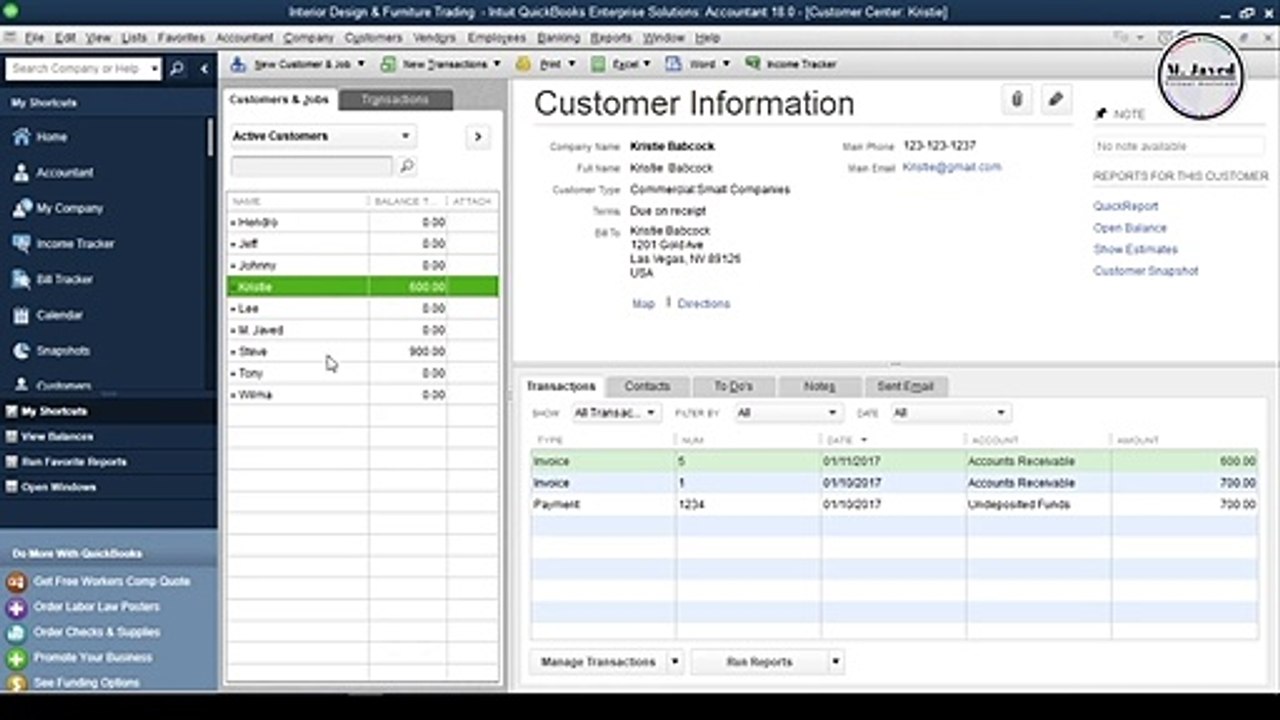The width and height of the screenshot is (1280, 720).
Task: Click the Kristie@gmail.com email link
Action: tap(952, 167)
